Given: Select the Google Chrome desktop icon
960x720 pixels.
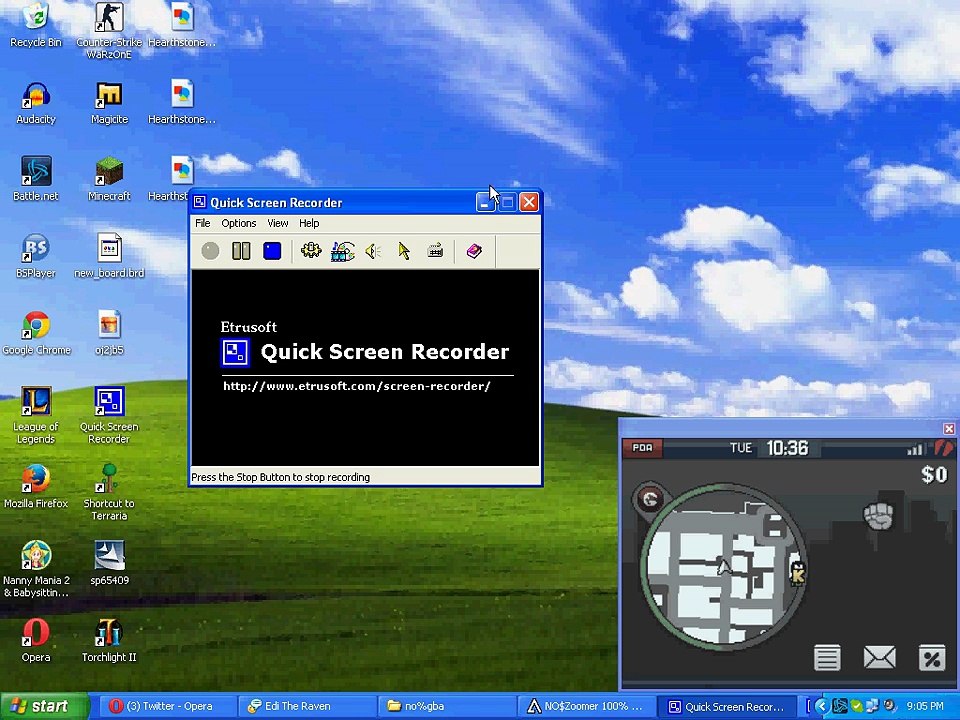Looking at the screenshot, I should pyautogui.click(x=36, y=334).
